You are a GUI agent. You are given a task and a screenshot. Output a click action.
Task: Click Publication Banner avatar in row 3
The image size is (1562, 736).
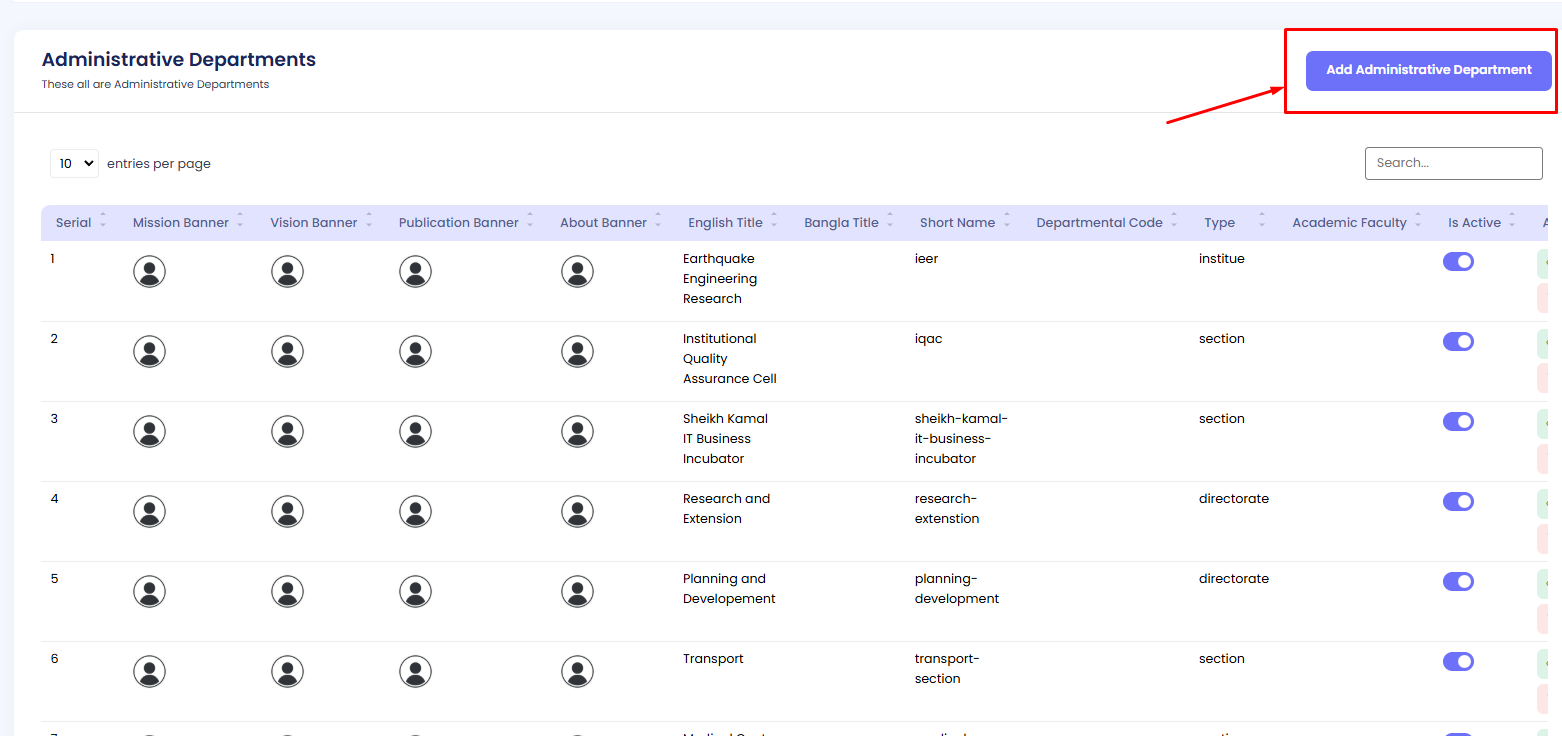[415, 432]
